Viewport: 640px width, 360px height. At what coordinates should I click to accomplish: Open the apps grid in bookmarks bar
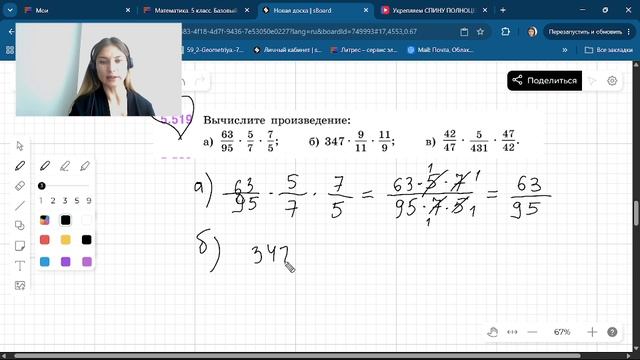point(9,50)
